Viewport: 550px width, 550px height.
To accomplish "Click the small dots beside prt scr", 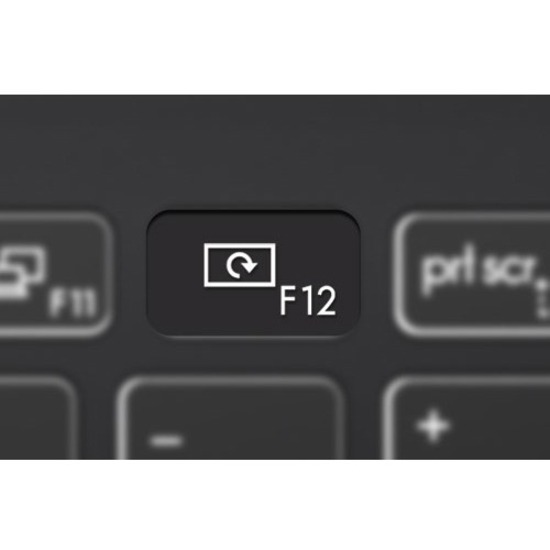I will 542,298.
